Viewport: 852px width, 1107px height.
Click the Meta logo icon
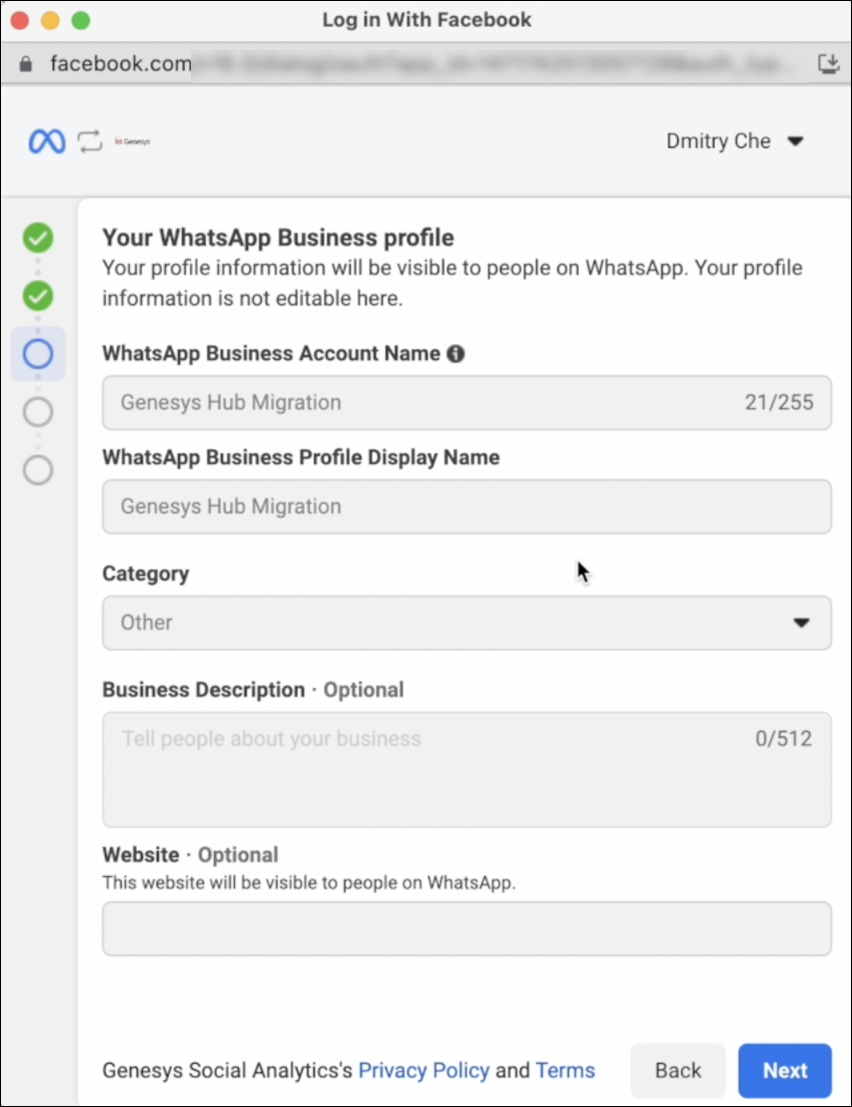(x=46, y=142)
